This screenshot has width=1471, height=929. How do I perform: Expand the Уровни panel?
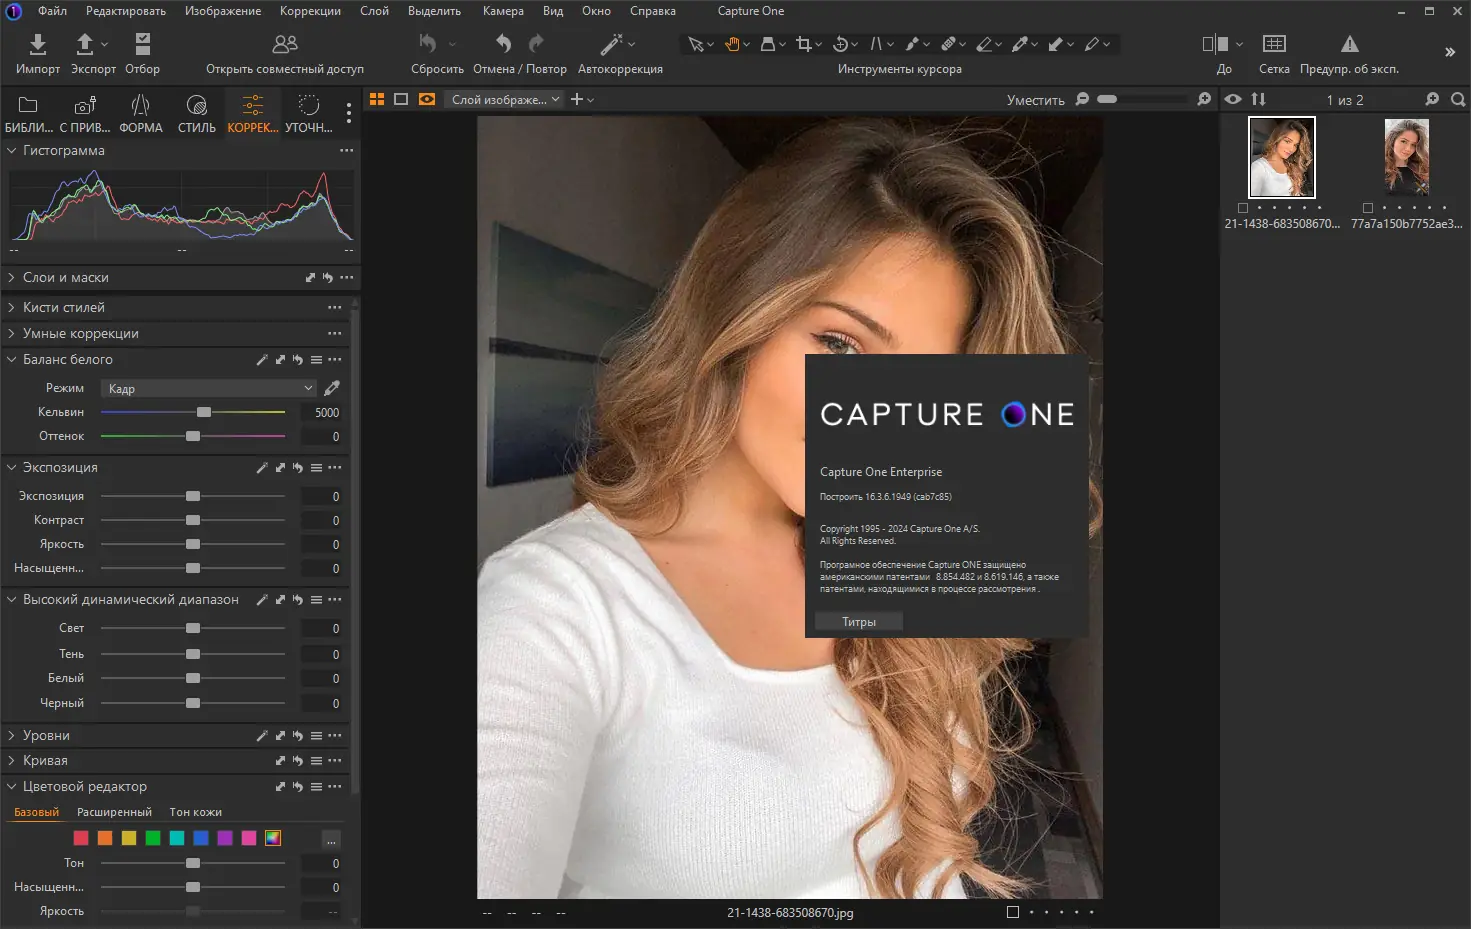(12, 735)
